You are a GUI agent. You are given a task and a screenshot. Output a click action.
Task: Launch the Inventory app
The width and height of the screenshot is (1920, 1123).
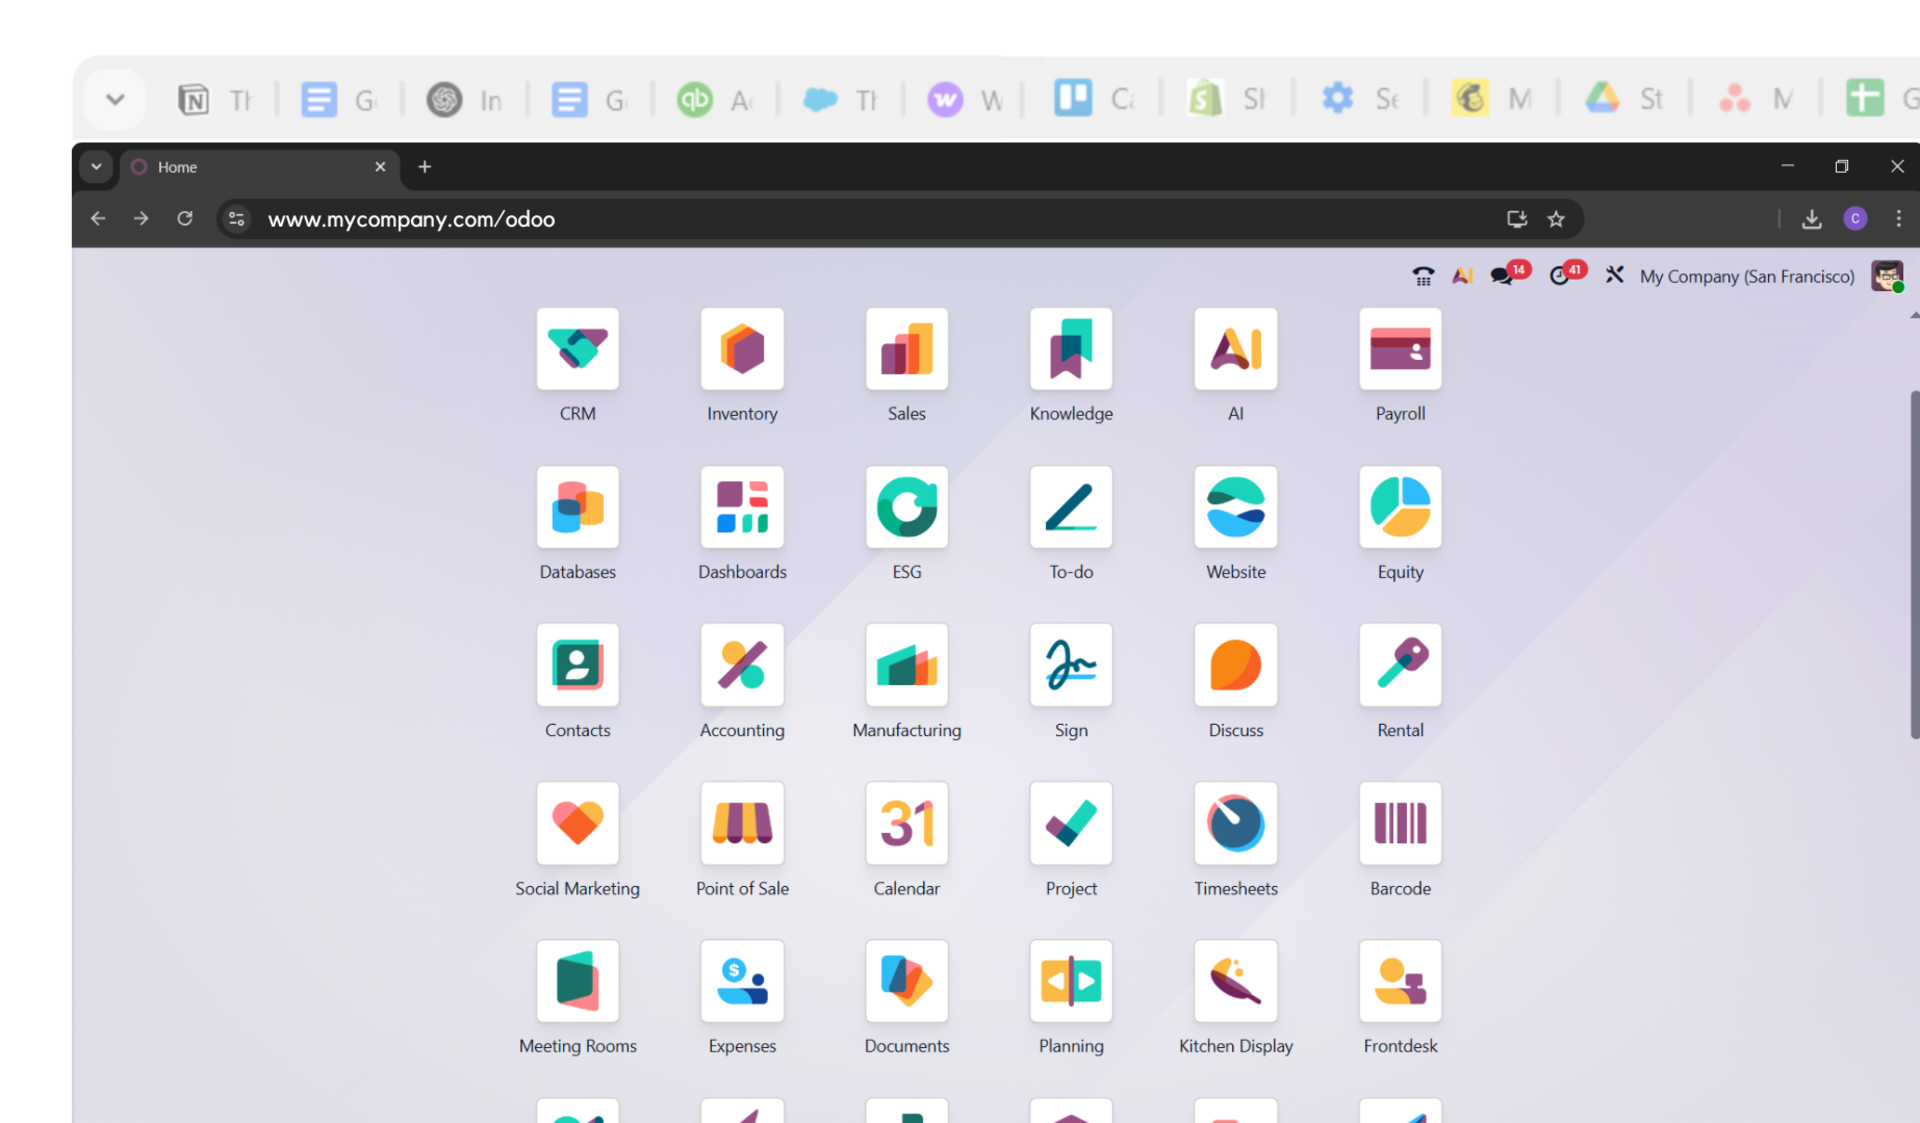[742, 349]
